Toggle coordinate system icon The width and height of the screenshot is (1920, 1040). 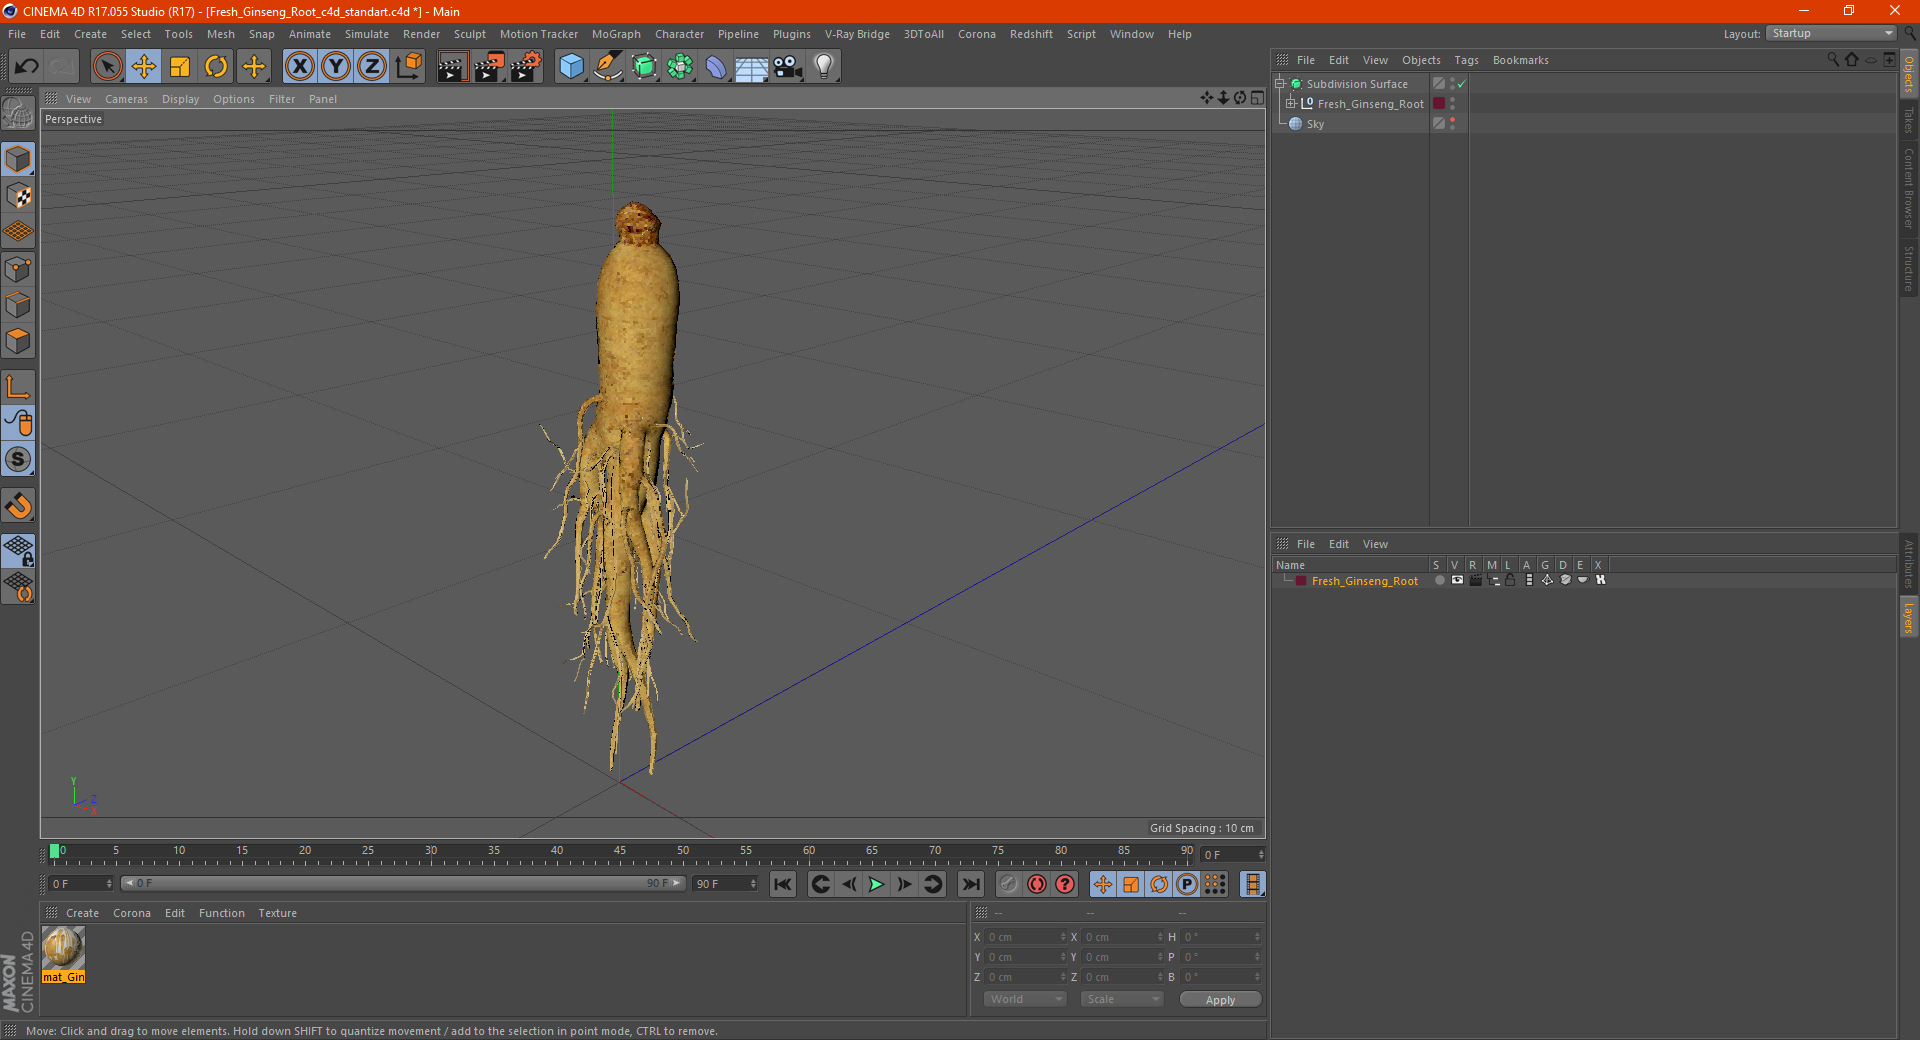click(x=408, y=67)
